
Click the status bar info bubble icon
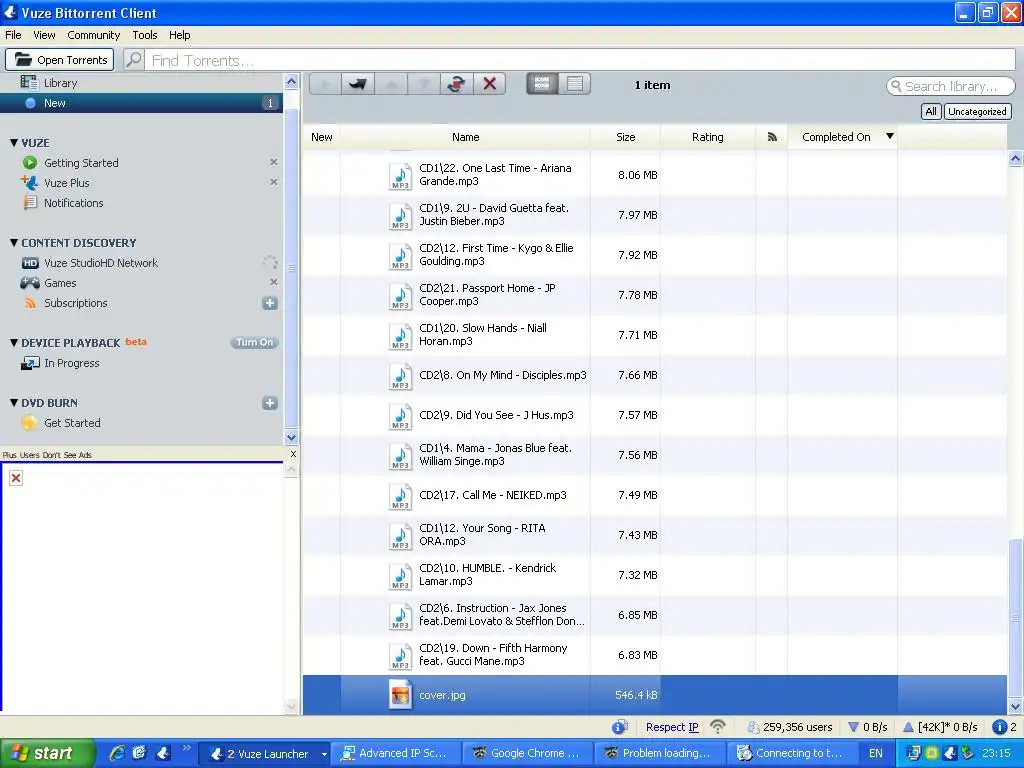pos(620,727)
